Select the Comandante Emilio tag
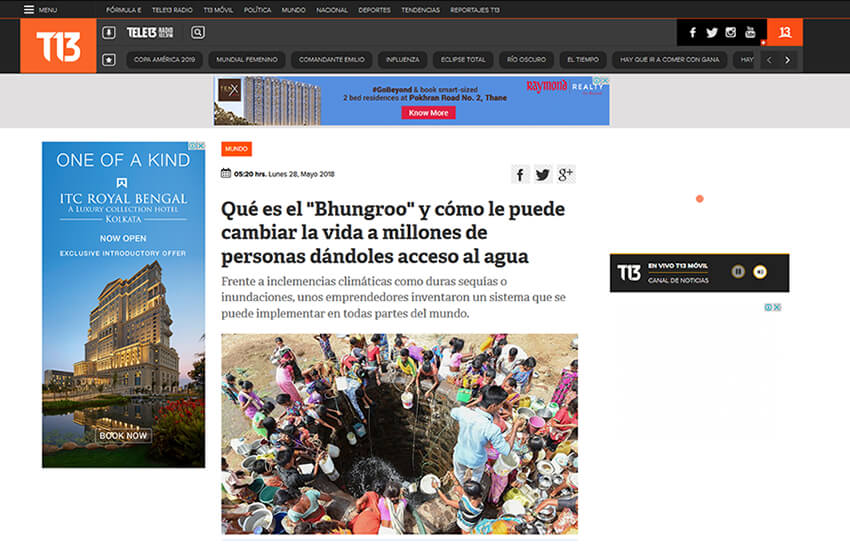The image size is (850, 550). coord(332,60)
